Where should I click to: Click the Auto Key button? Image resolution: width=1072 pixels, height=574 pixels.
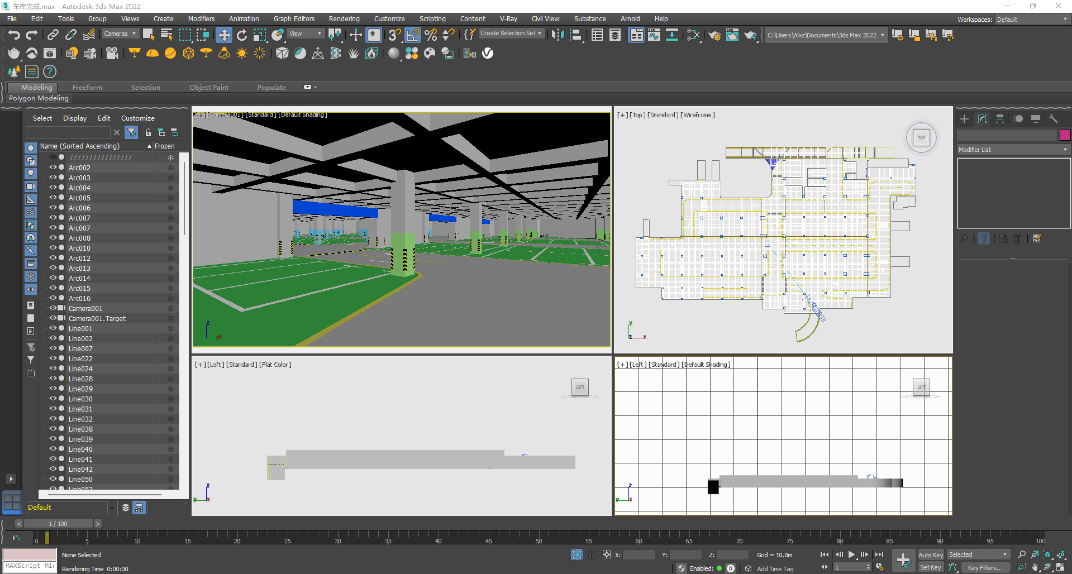click(x=930, y=554)
